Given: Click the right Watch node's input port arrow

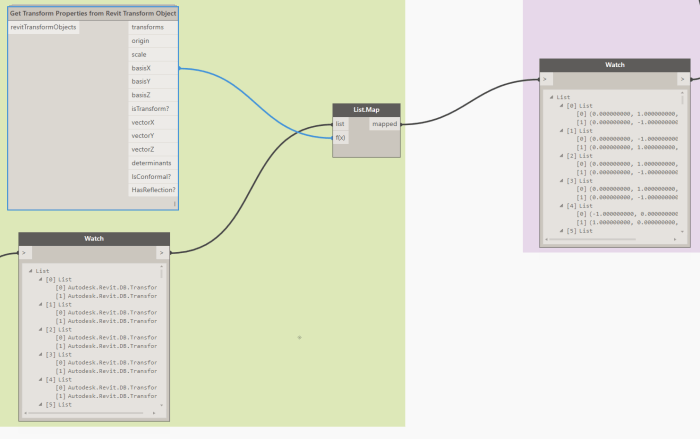Looking at the screenshot, I should coord(545,79).
